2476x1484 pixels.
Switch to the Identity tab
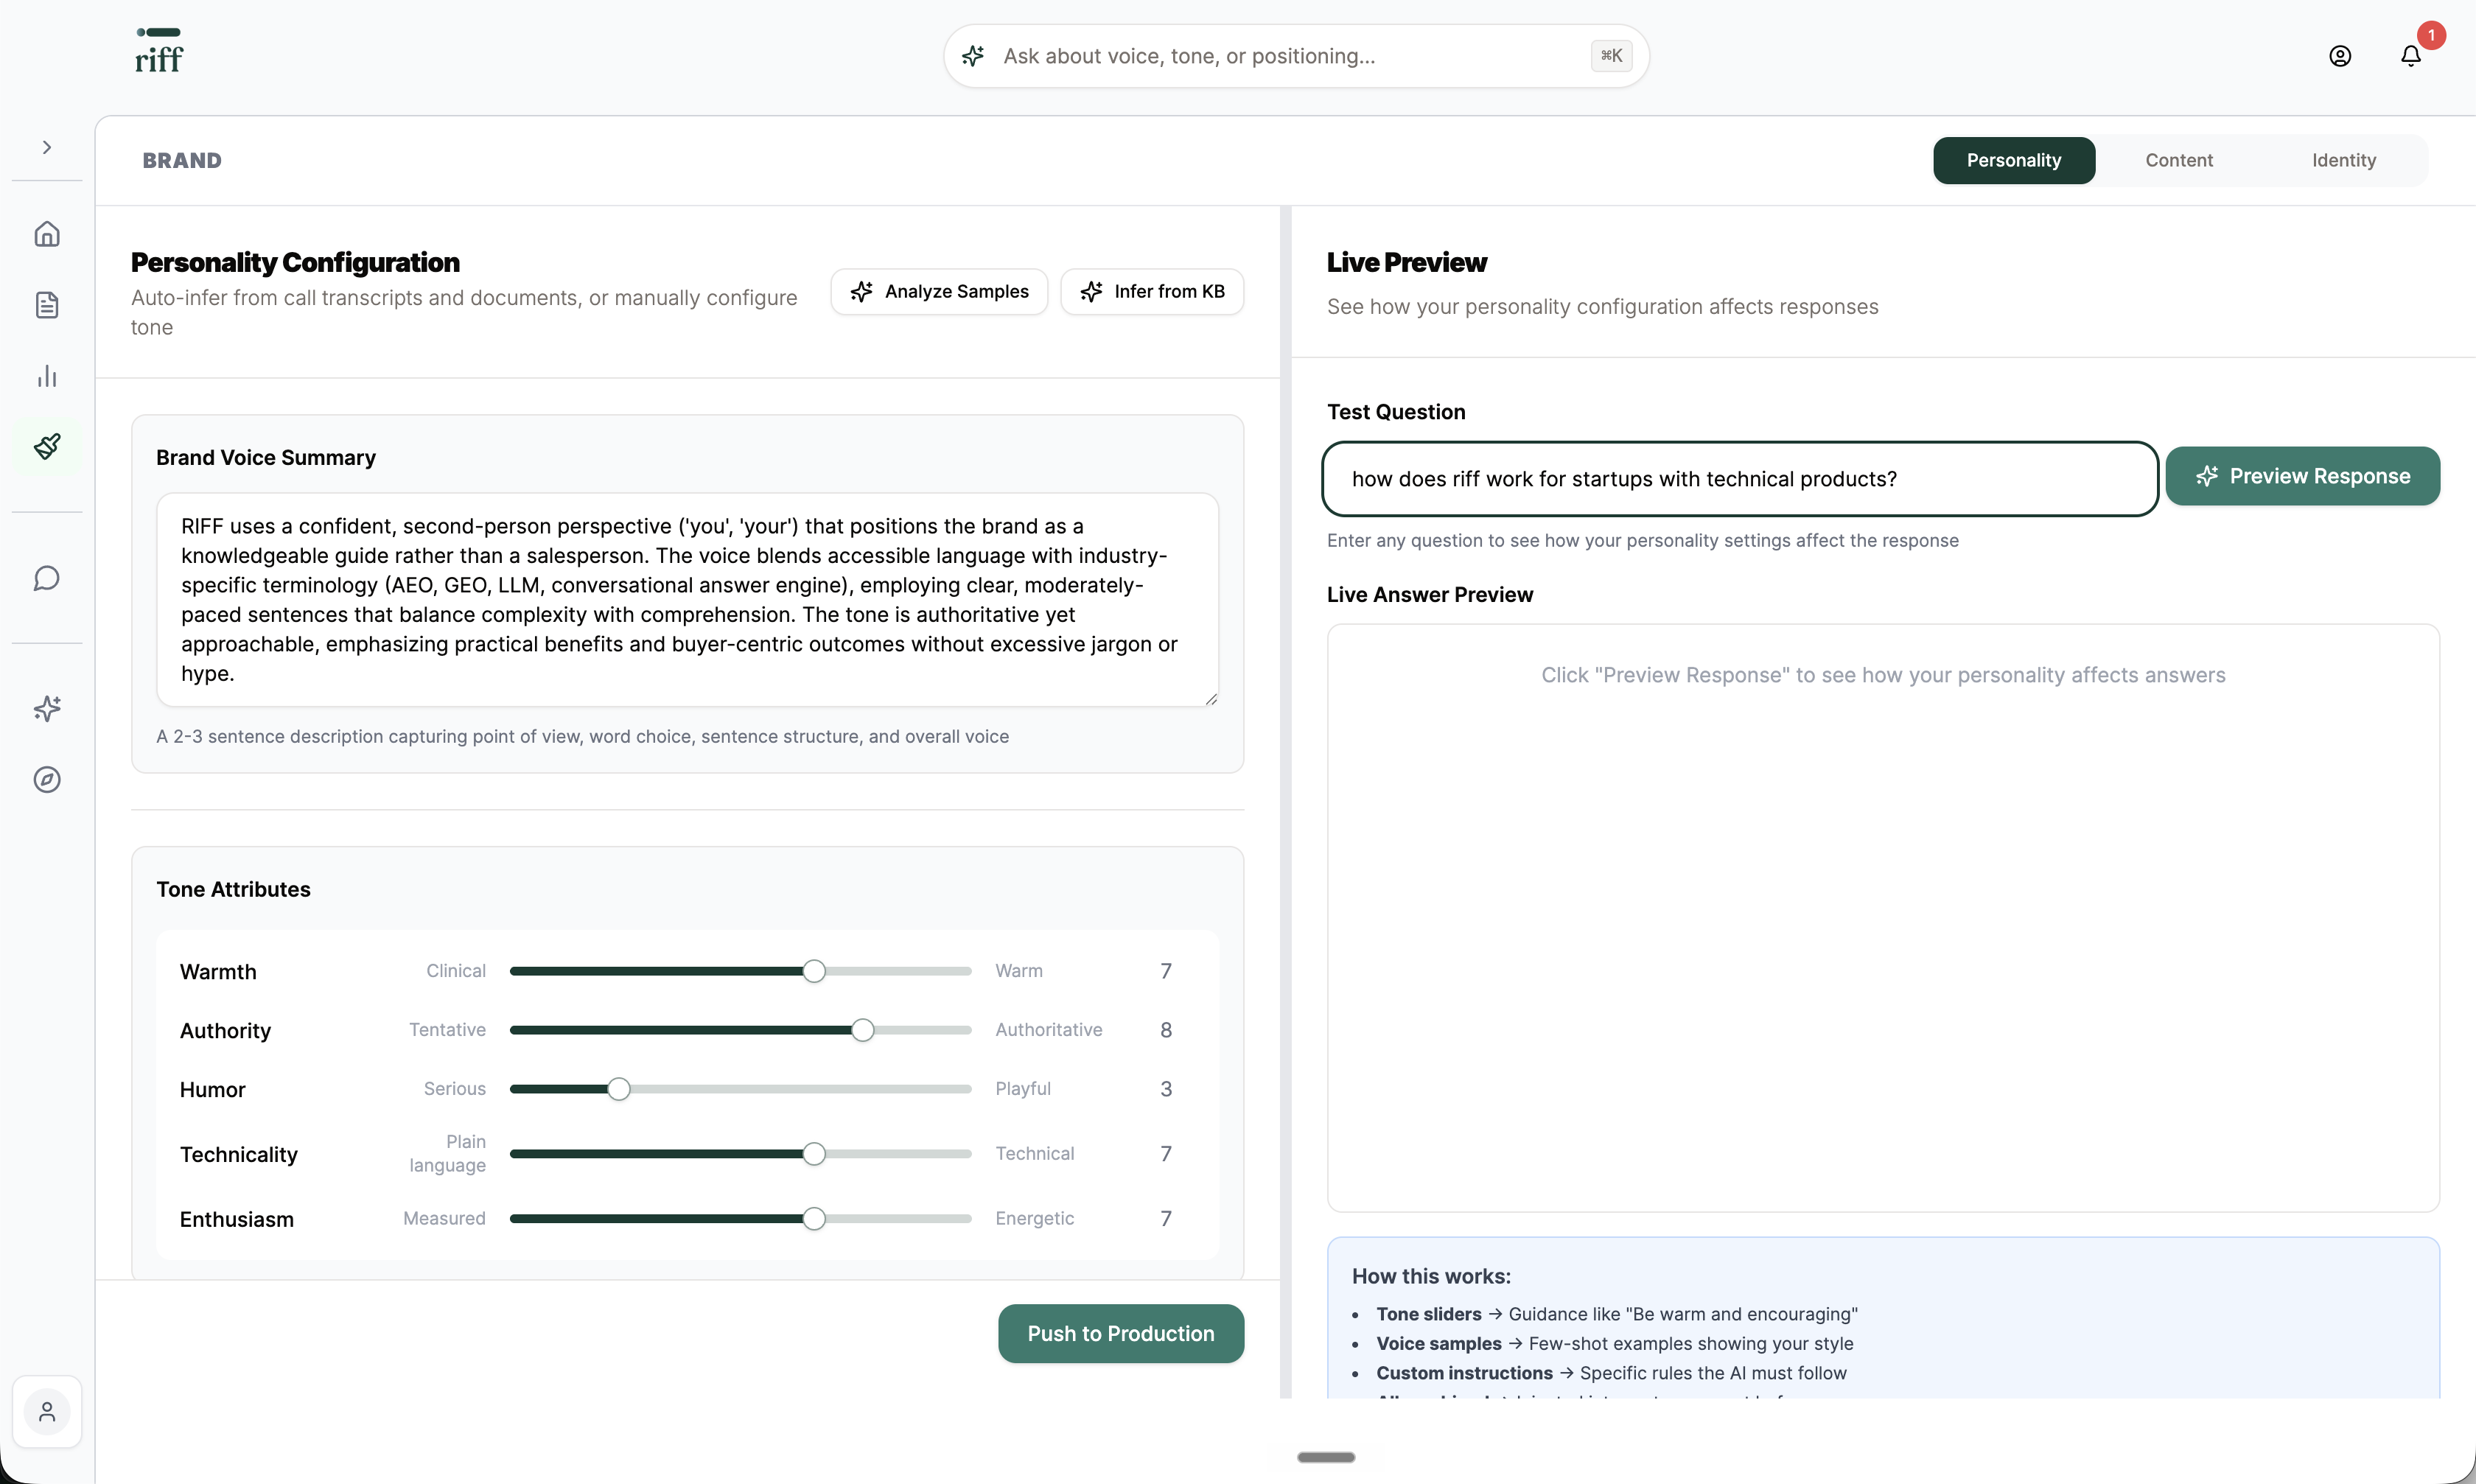(2344, 160)
